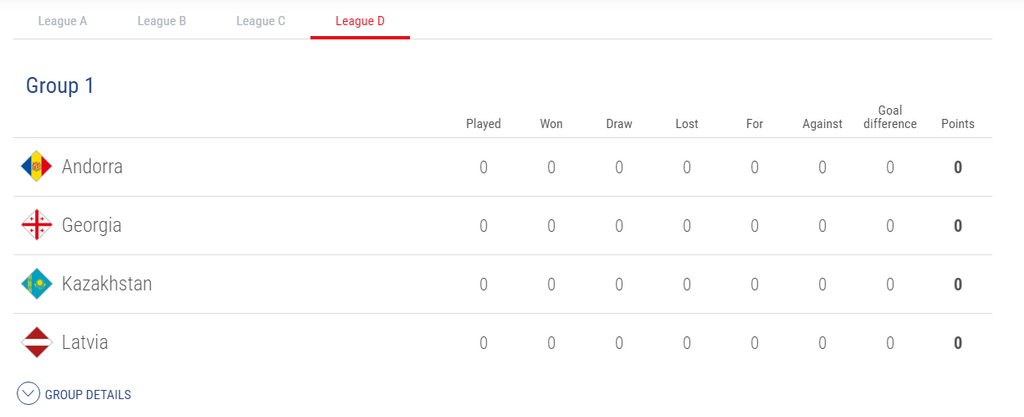Viewport: 1024px width, 417px height.
Task: Select the League D tab
Action: tap(360, 21)
